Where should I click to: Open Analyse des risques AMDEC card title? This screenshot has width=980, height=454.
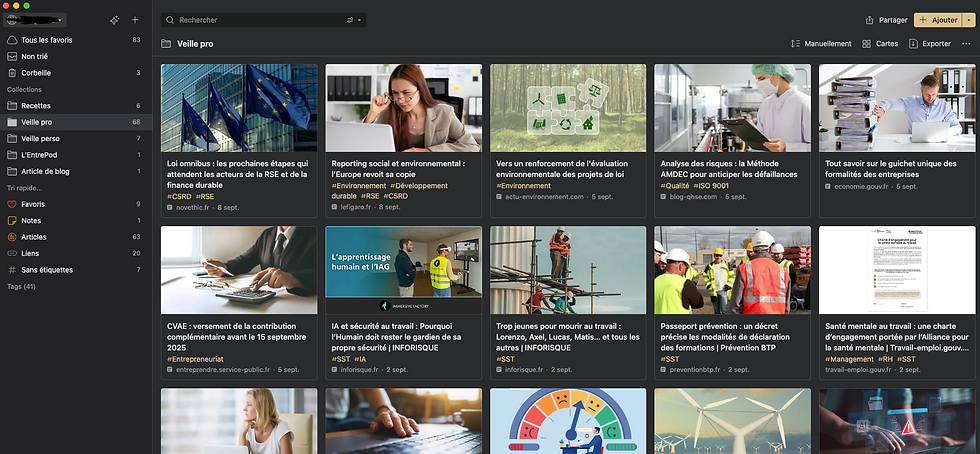(728, 169)
